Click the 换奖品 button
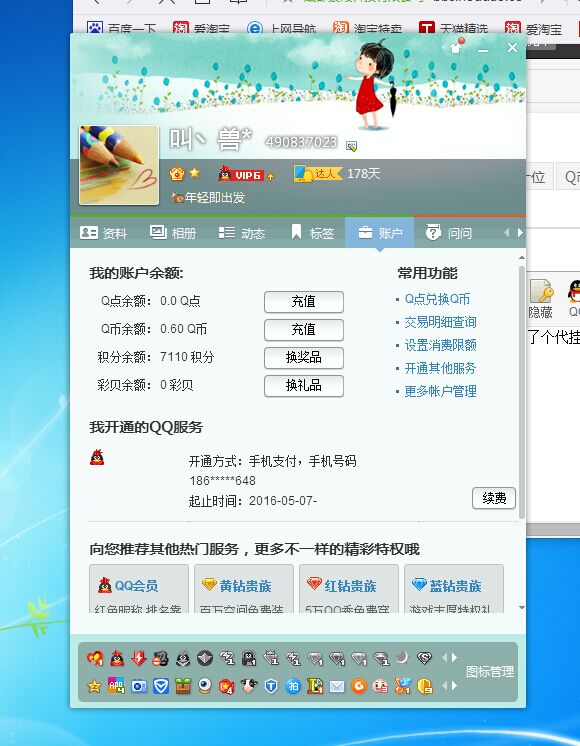 click(304, 358)
